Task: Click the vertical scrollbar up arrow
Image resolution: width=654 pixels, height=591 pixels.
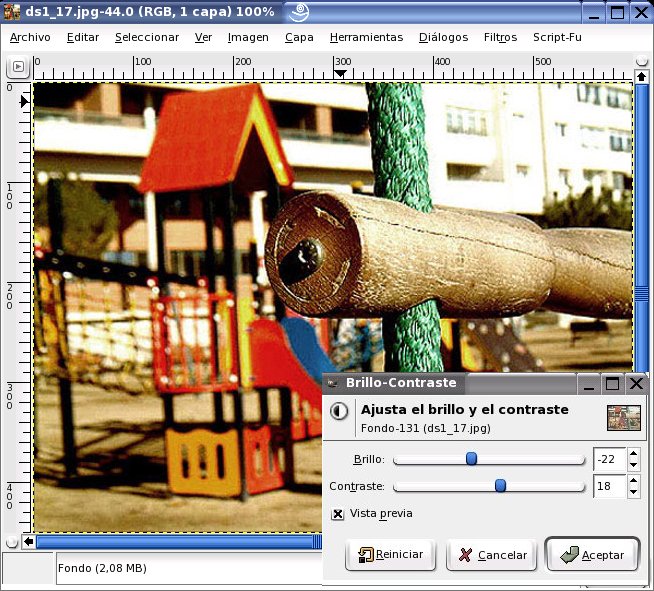Action: point(641,77)
